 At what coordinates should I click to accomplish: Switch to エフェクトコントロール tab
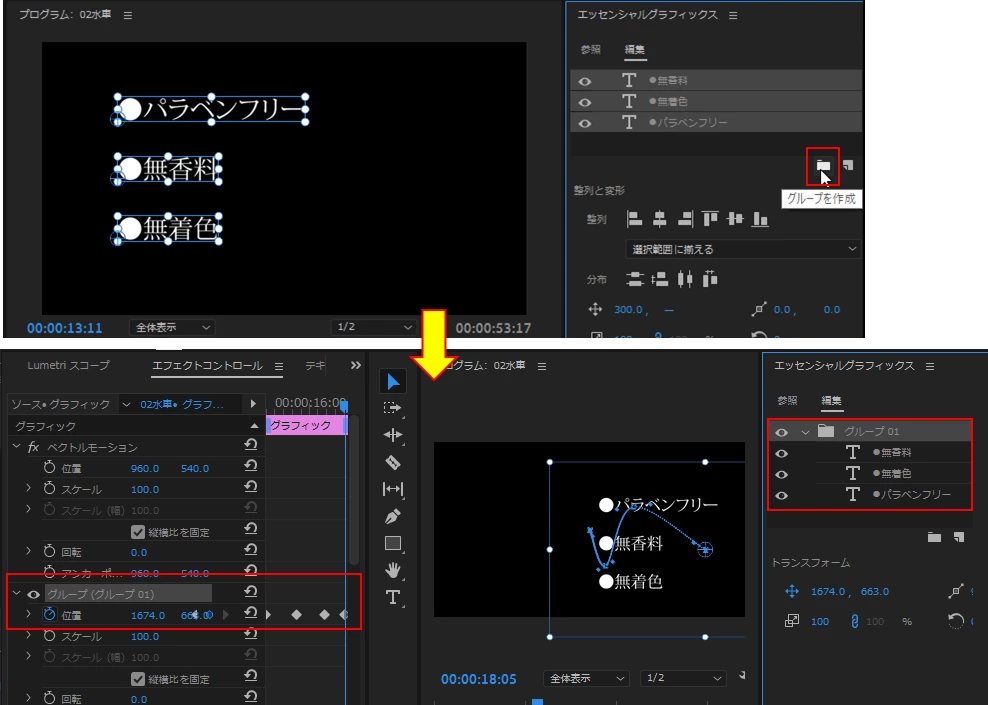tap(207, 365)
